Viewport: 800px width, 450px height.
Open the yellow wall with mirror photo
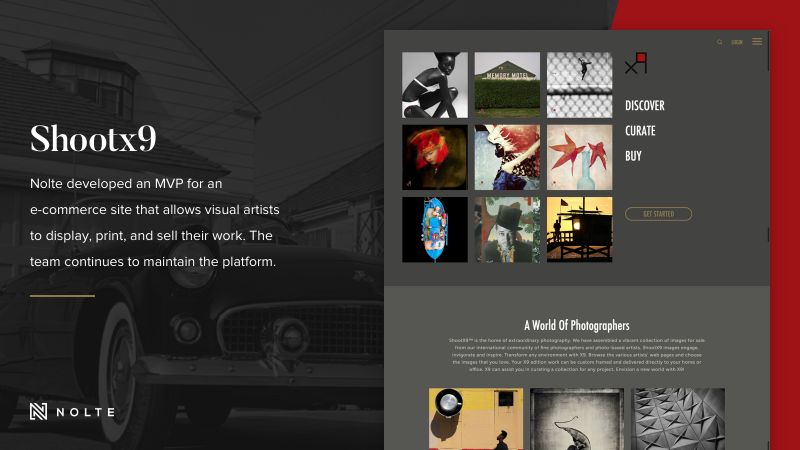click(x=476, y=419)
